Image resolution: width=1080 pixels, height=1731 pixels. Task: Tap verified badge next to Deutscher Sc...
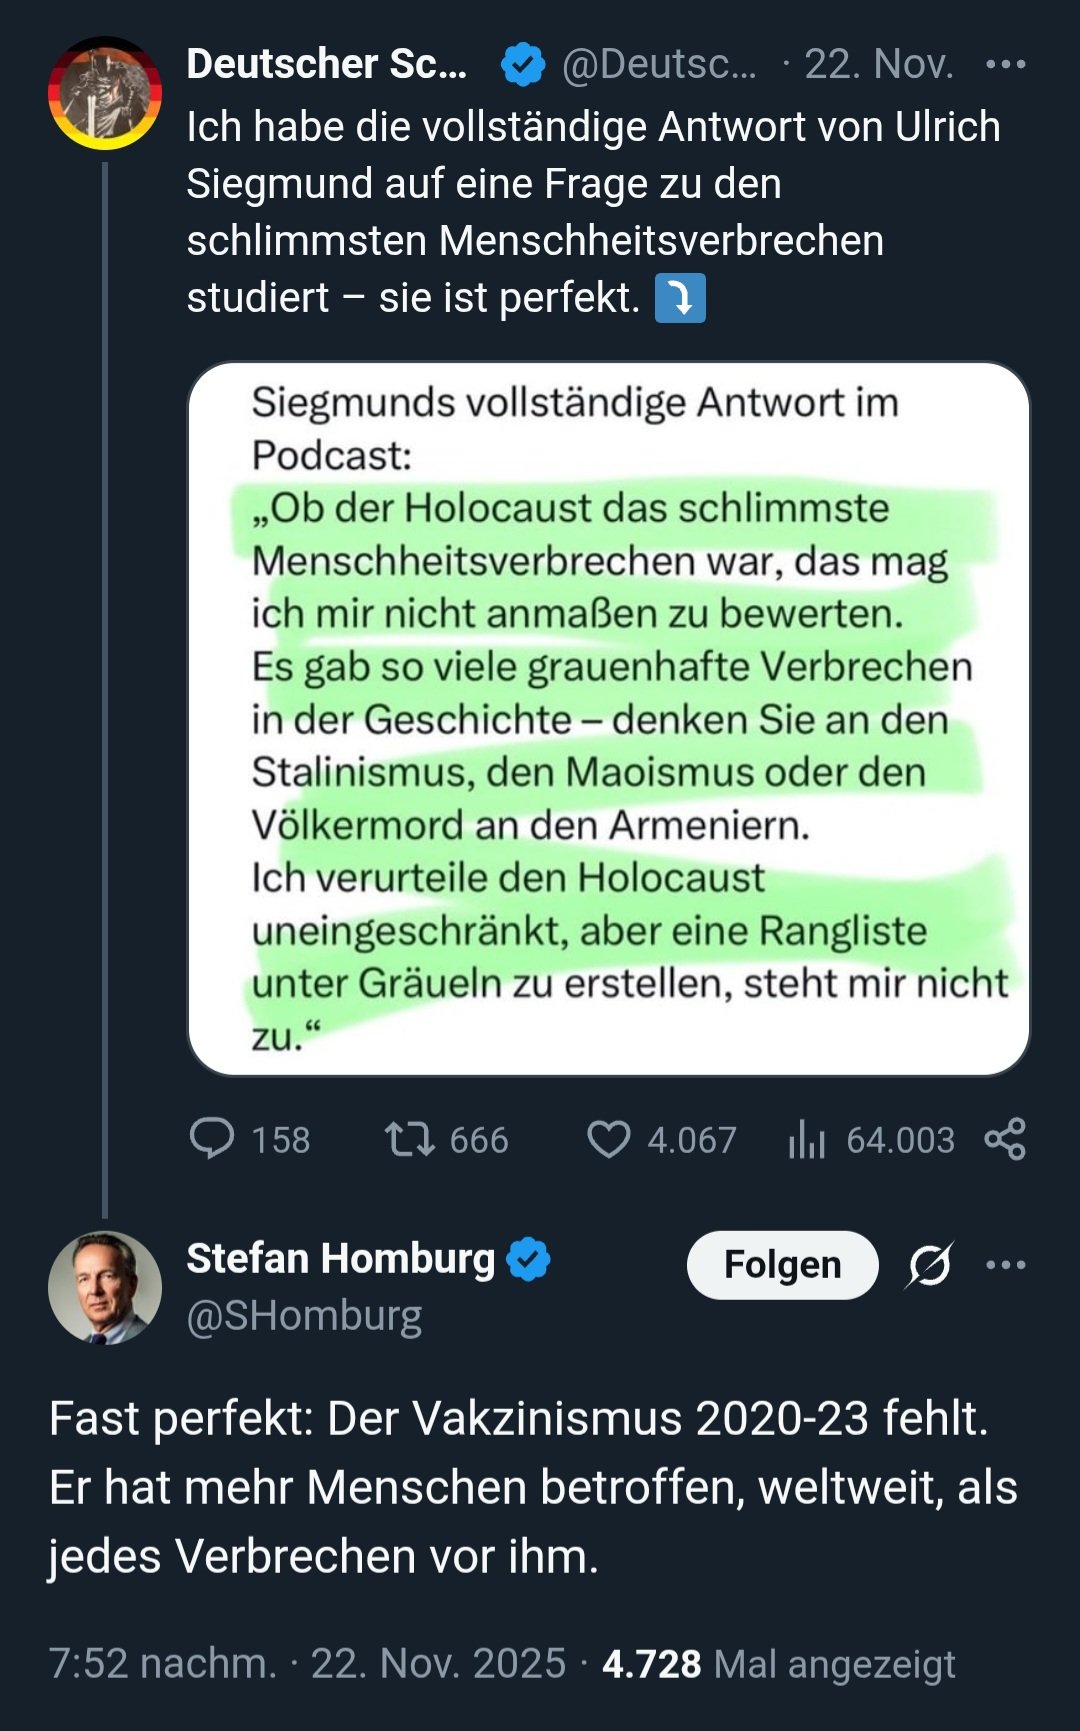pyautogui.click(x=522, y=65)
